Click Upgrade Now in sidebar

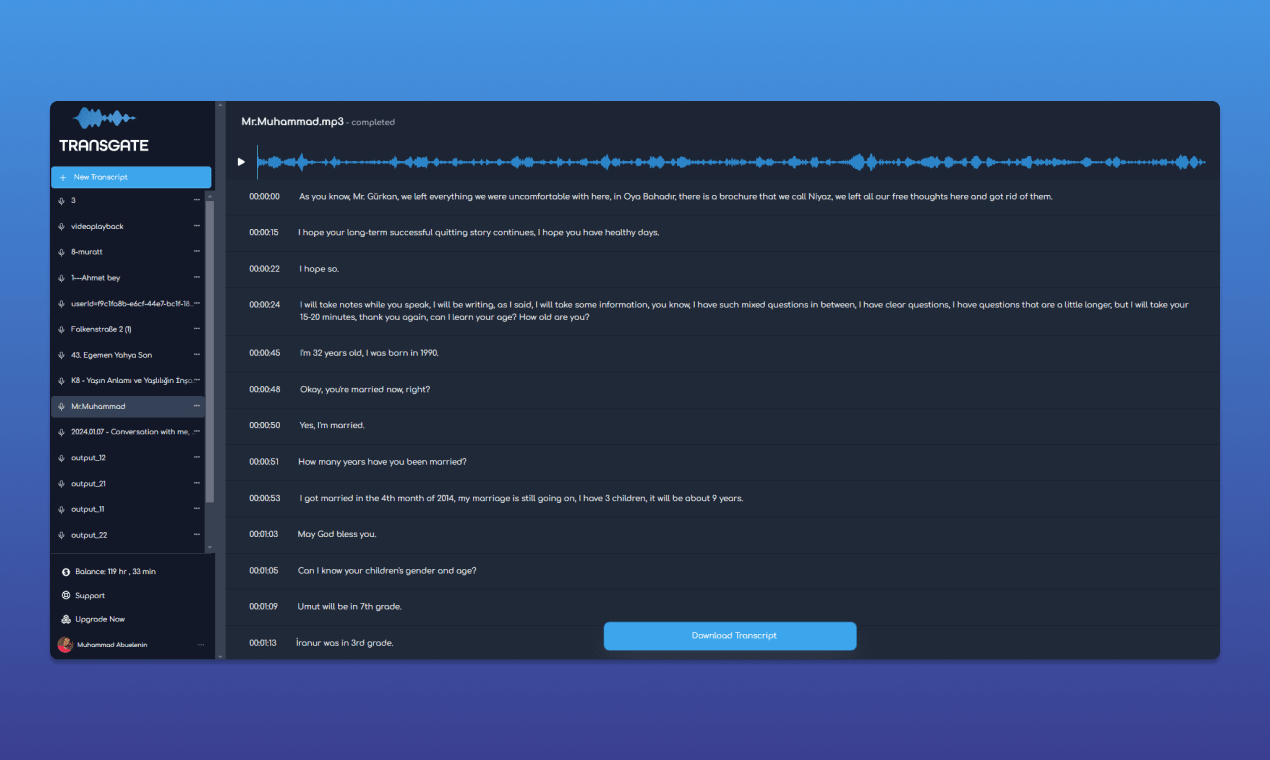coord(100,620)
